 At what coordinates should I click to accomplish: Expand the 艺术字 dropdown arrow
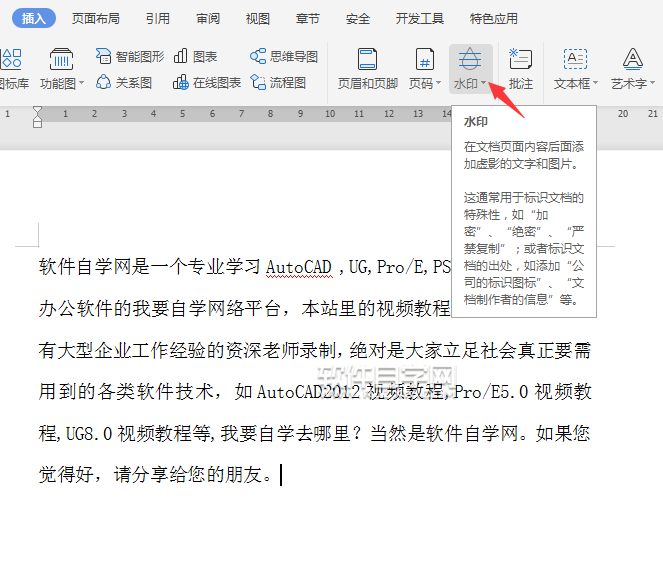652,83
